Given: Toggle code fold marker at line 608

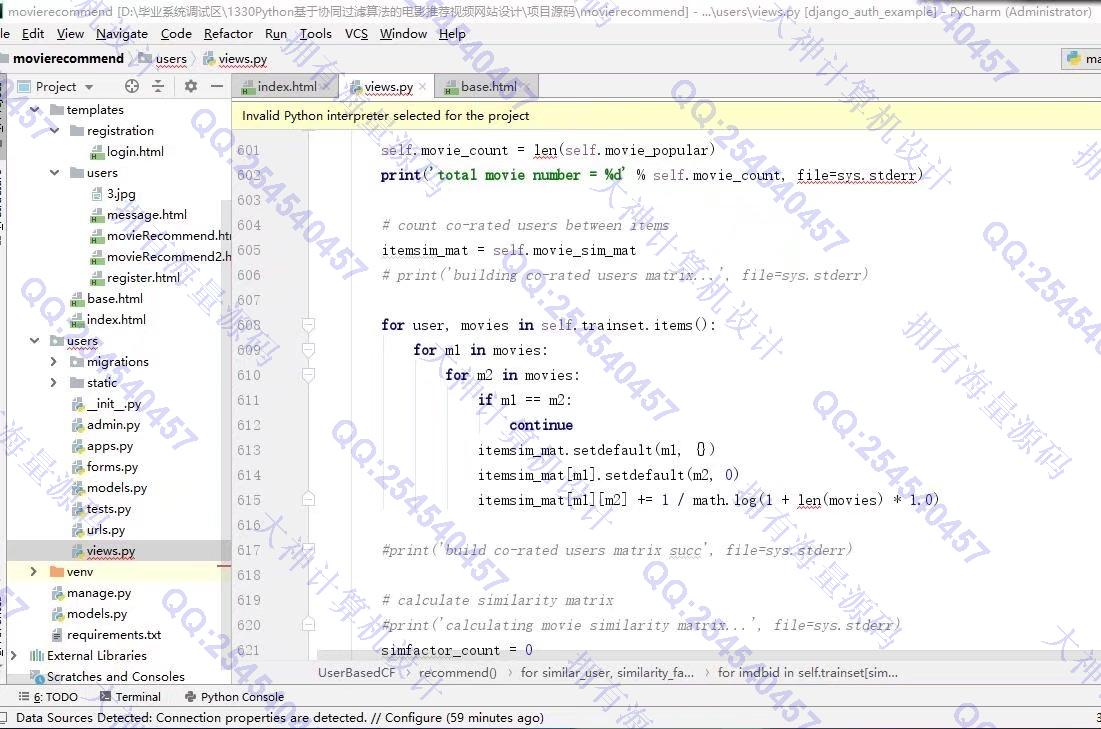Looking at the screenshot, I should click(308, 325).
